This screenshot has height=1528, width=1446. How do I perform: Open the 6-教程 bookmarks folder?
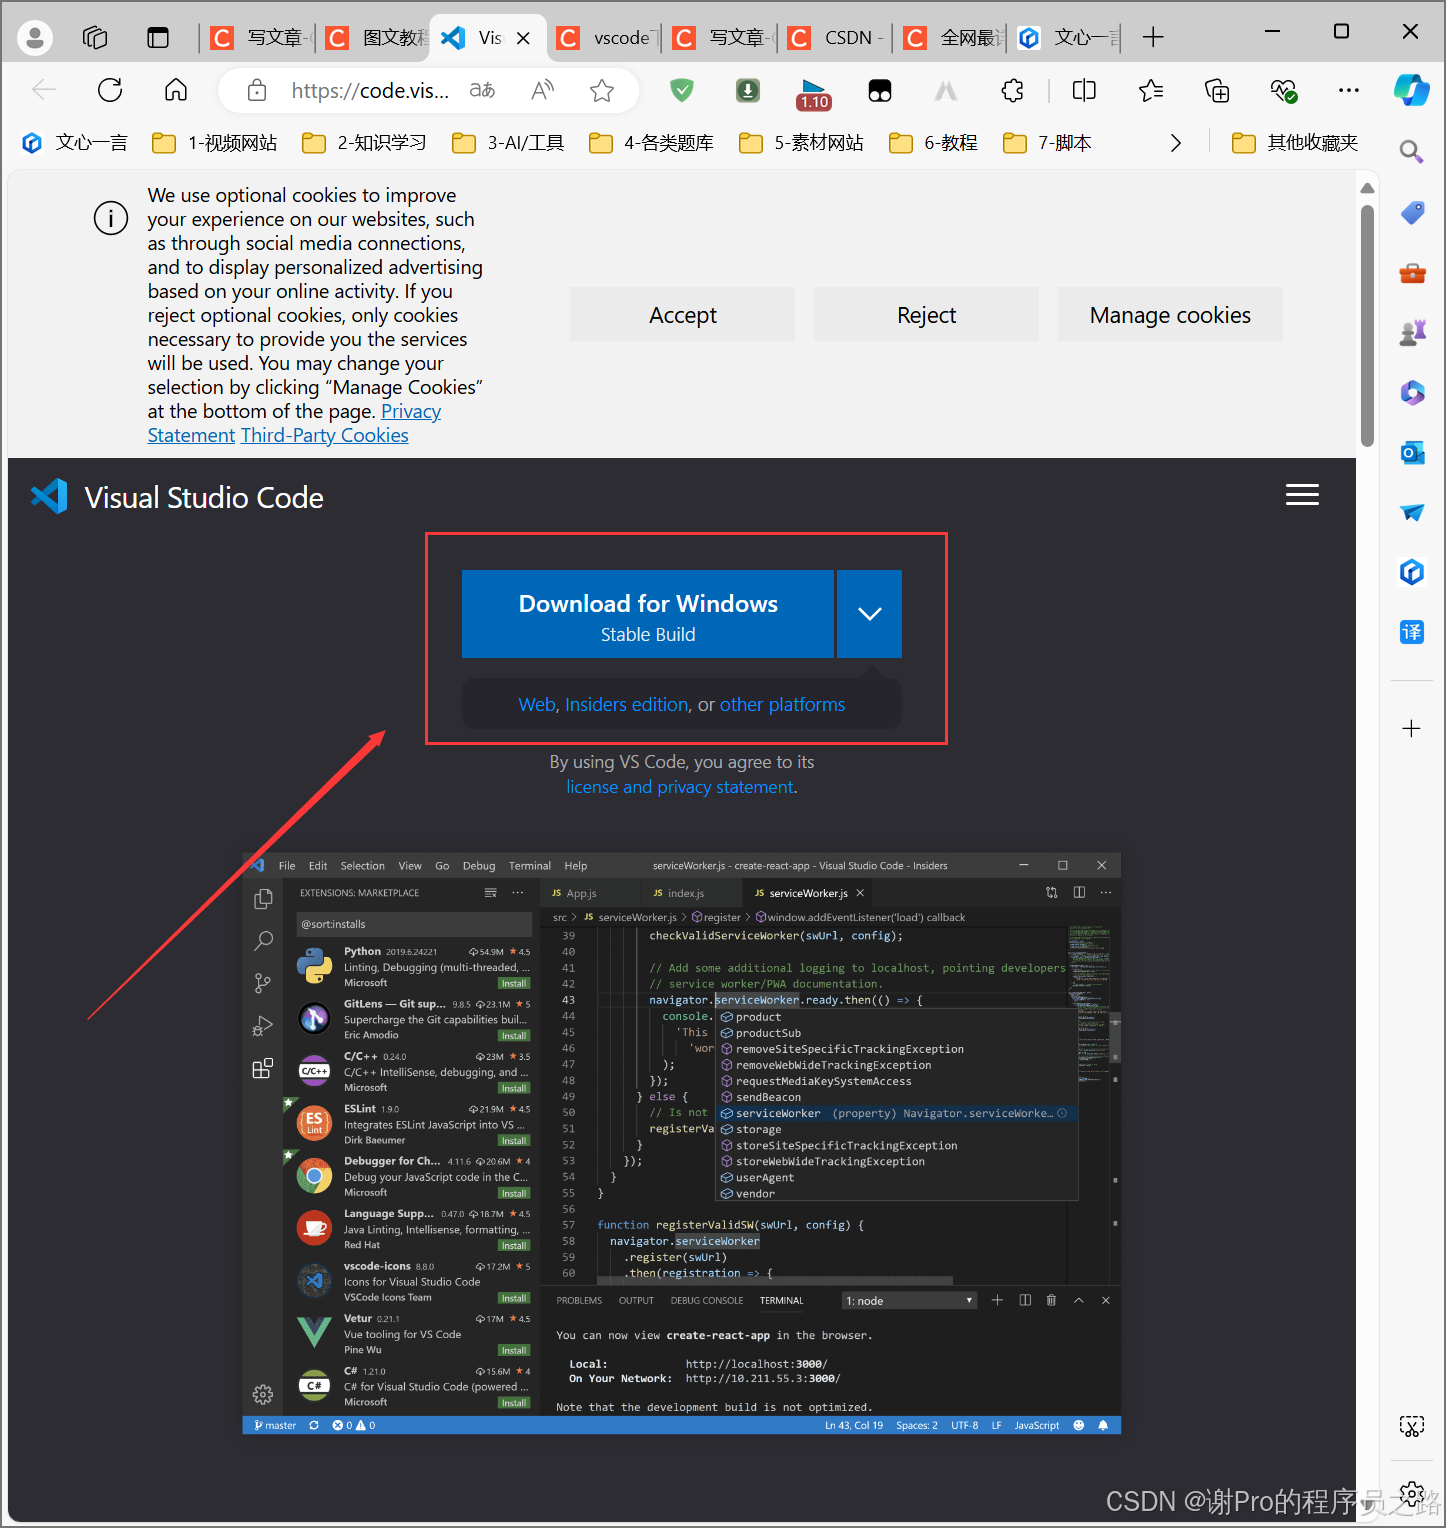coord(933,143)
